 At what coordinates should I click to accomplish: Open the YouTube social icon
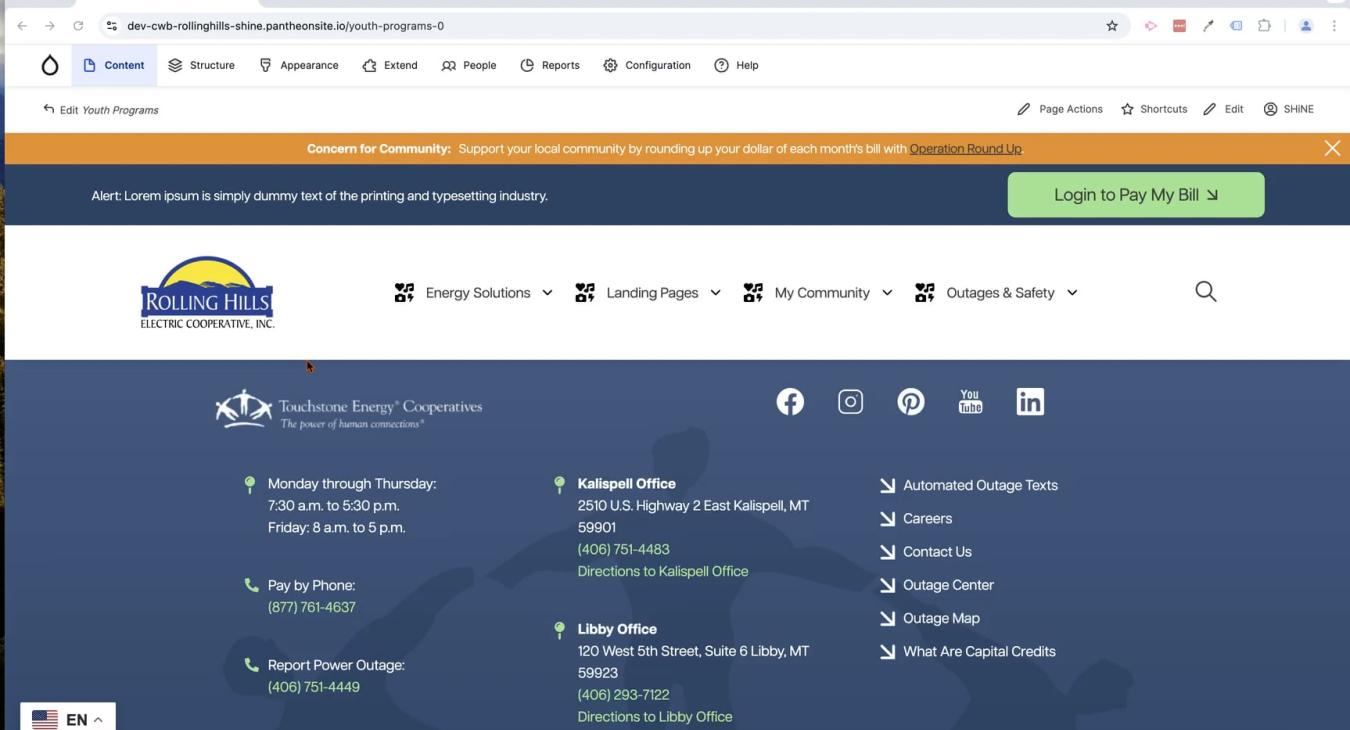click(970, 402)
